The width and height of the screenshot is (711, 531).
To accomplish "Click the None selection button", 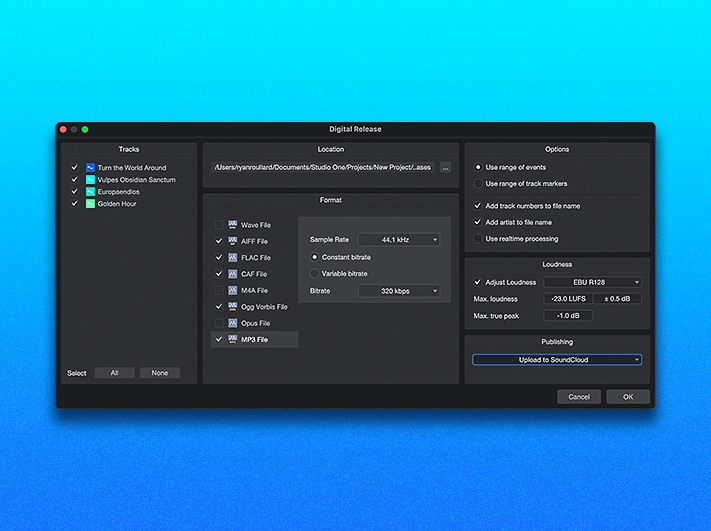I will [x=160, y=373].
